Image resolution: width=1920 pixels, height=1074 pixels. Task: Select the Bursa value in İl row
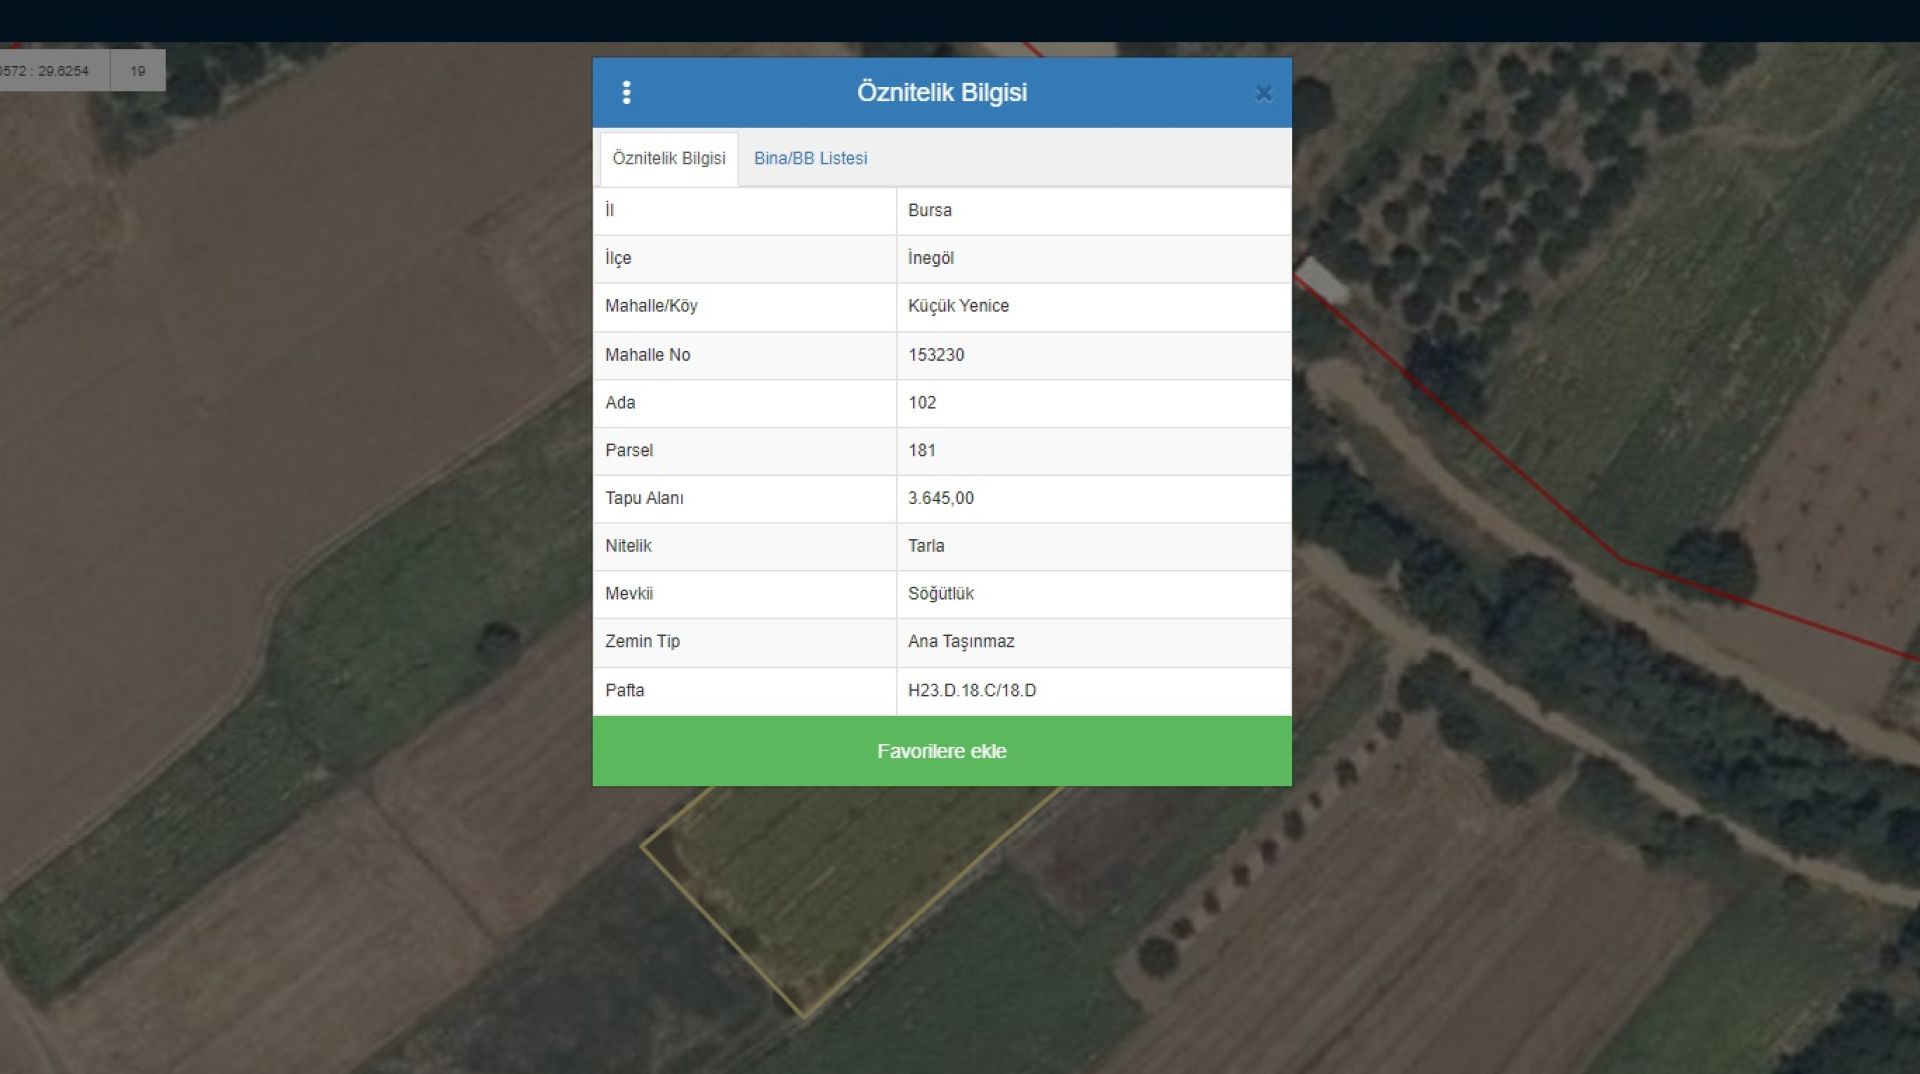[929, 210]
